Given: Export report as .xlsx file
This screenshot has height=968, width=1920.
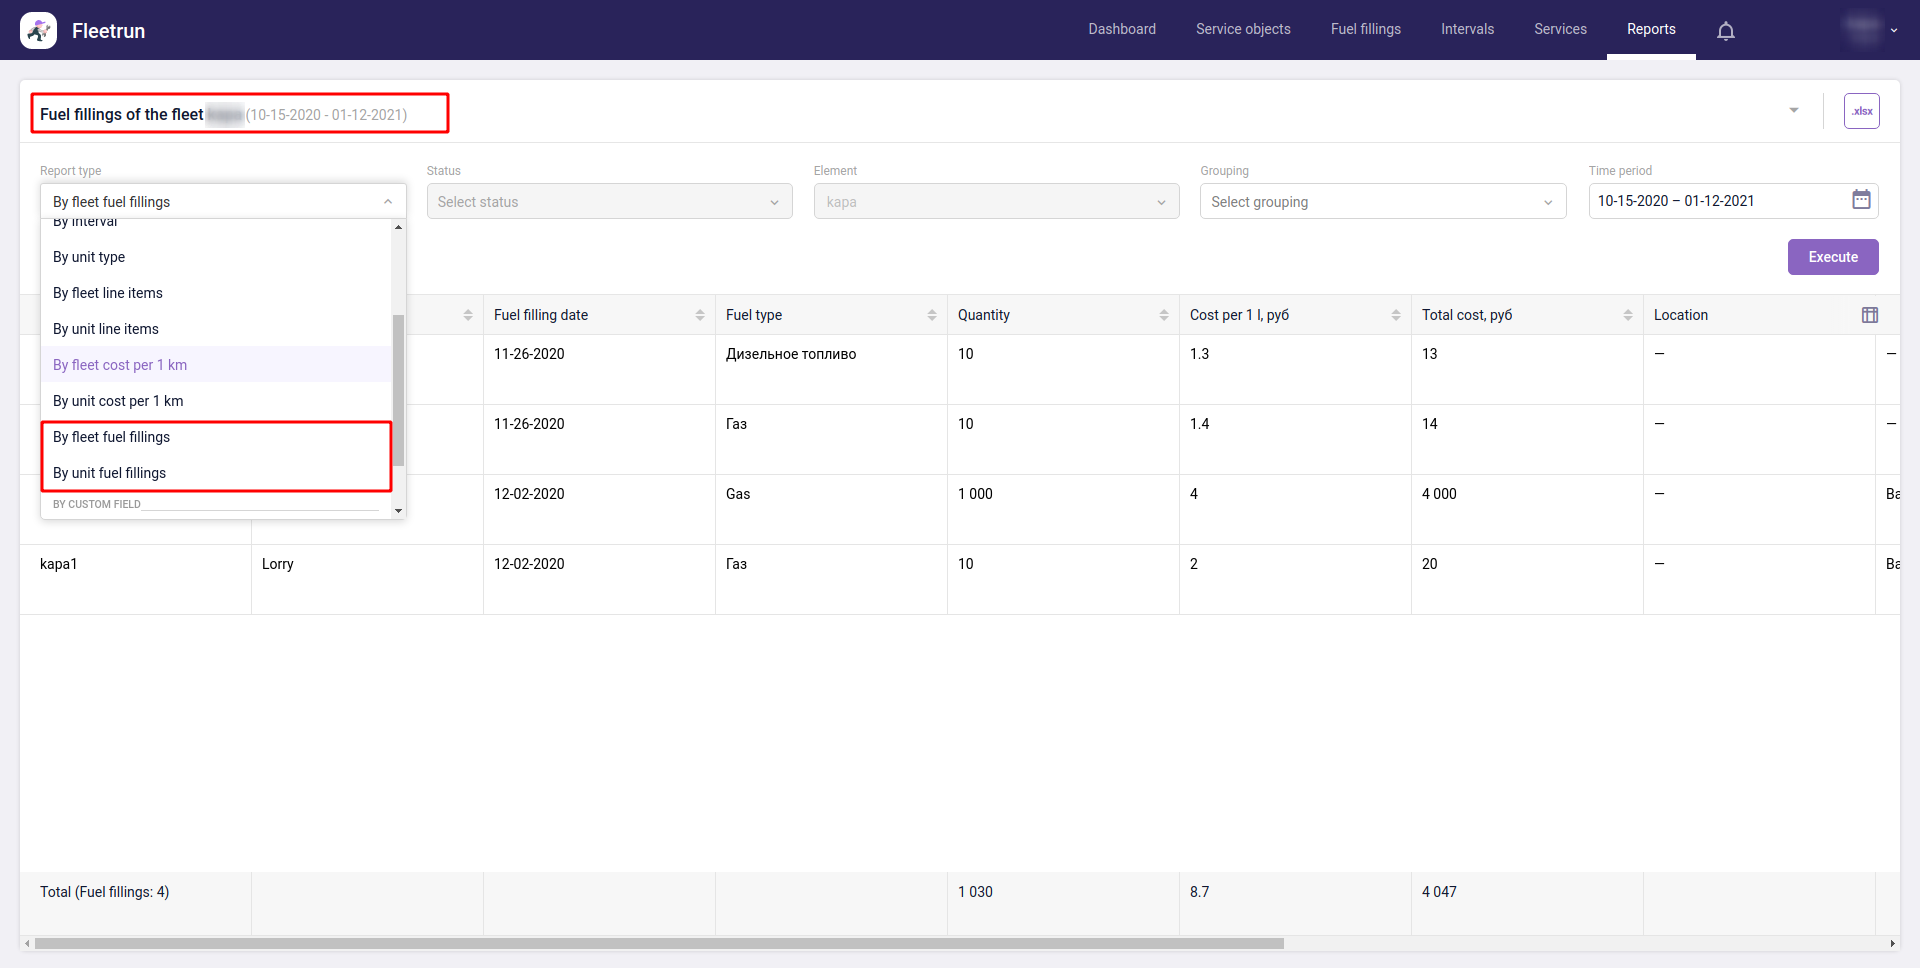Looking at the screenshot, I should tap(1861, 111).
